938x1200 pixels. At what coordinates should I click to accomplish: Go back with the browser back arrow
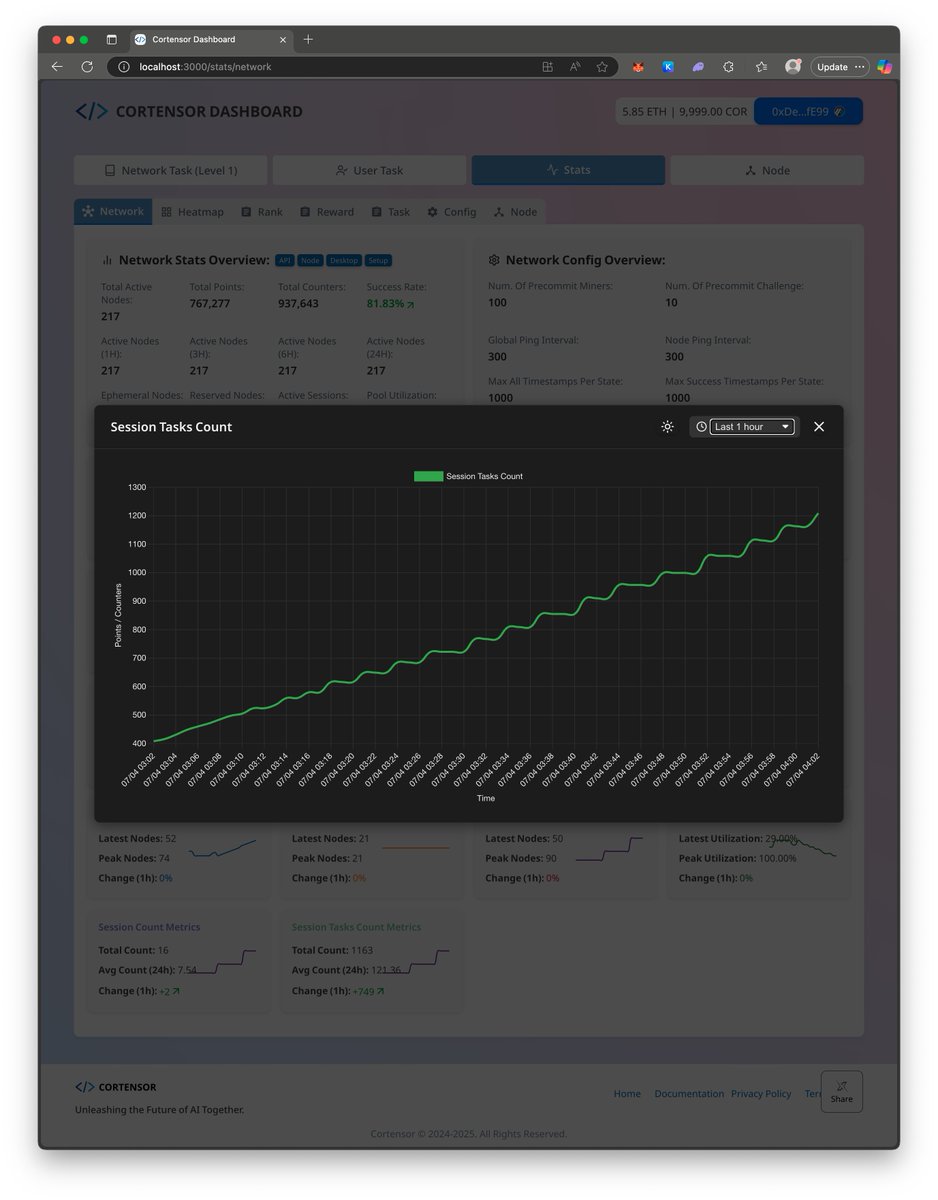tap(57, 67)
